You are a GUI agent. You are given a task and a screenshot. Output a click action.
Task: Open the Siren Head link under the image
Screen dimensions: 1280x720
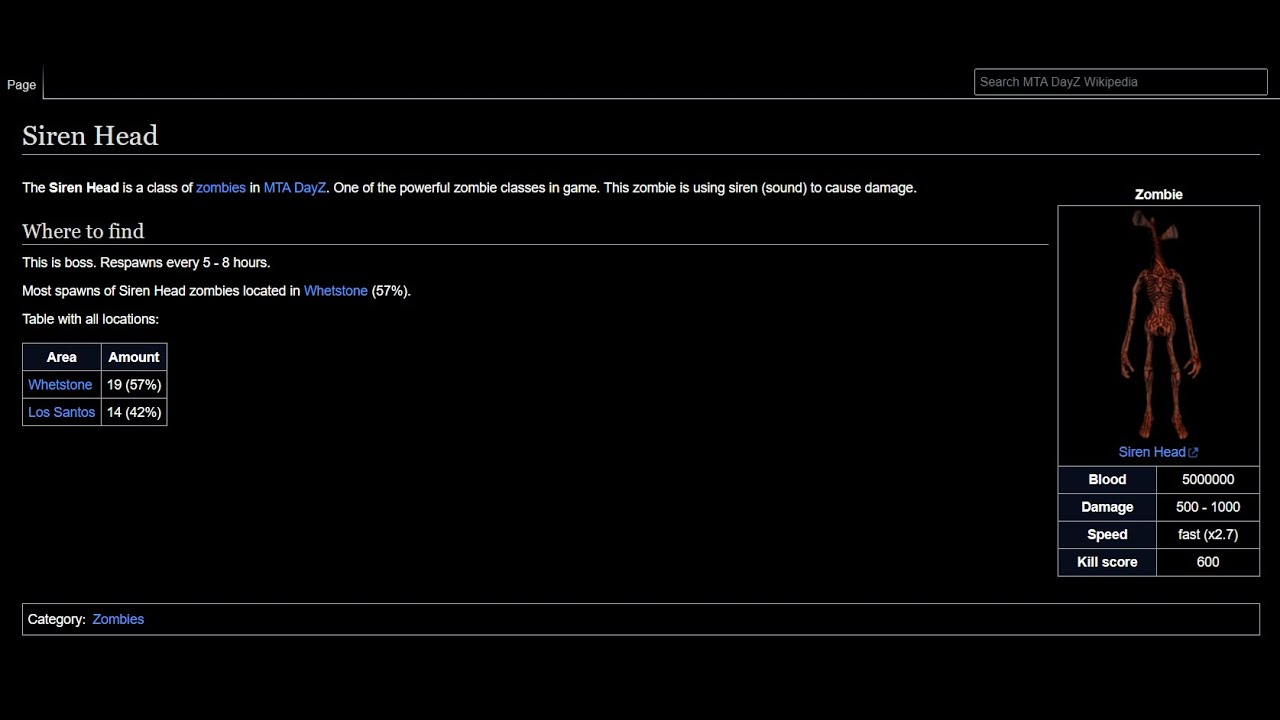1152,452
